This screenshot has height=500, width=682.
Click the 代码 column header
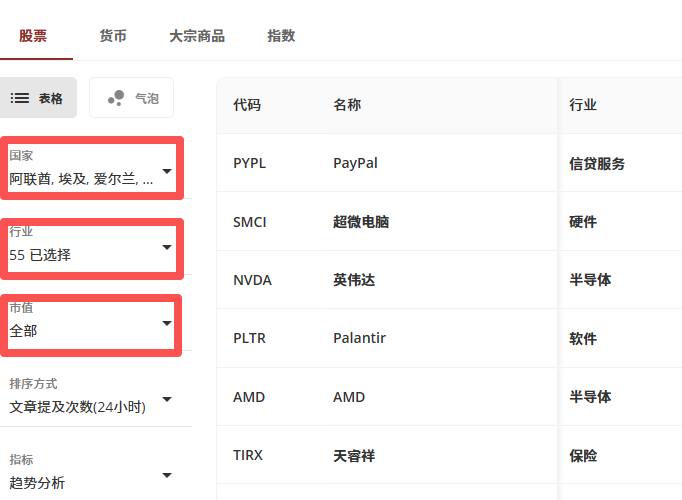point(247,105)
